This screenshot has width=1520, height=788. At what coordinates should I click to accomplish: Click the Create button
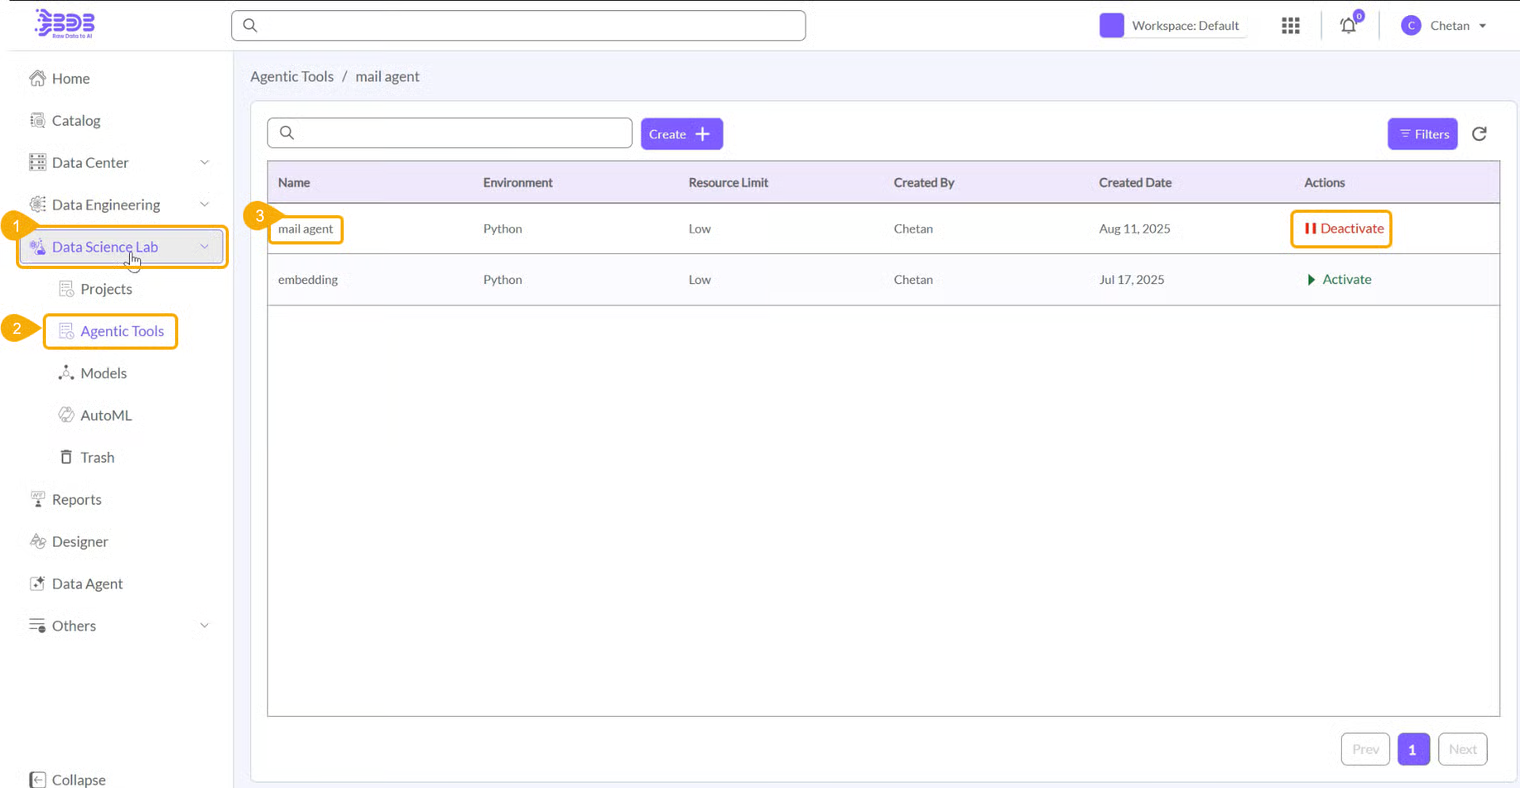click(681, 134)
